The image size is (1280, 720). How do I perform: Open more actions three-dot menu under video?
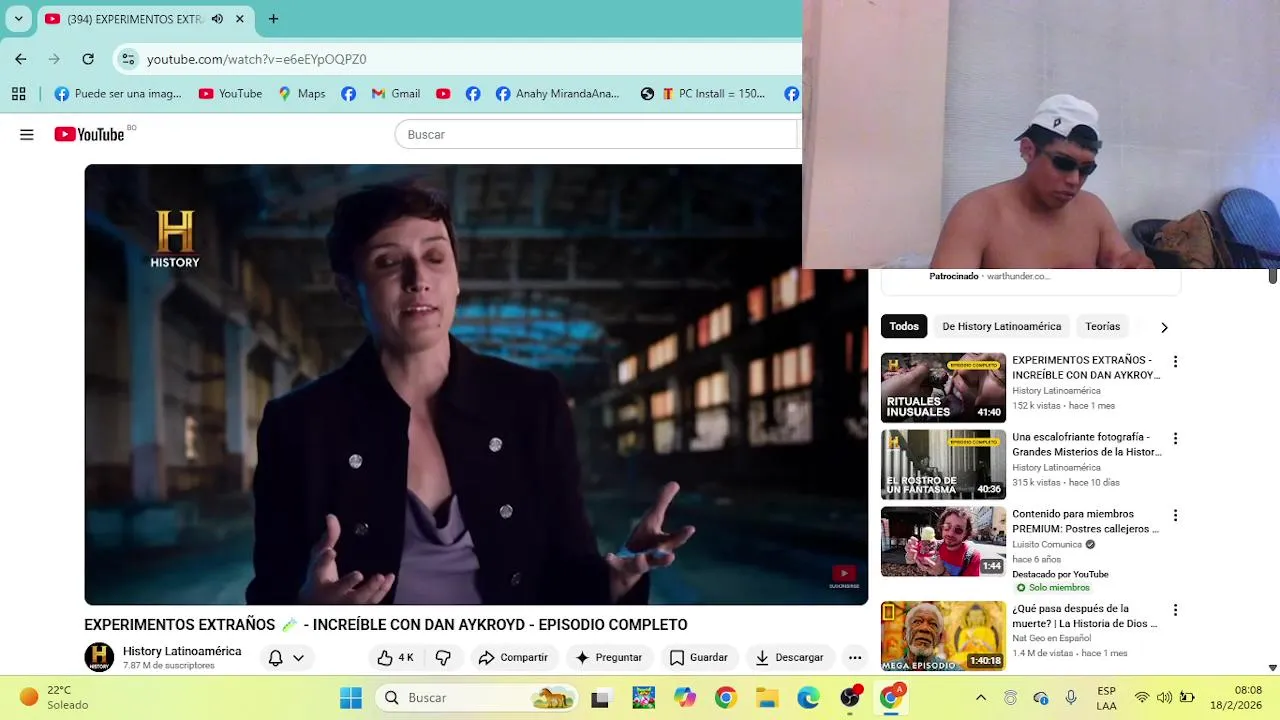(x=855, y=657)
